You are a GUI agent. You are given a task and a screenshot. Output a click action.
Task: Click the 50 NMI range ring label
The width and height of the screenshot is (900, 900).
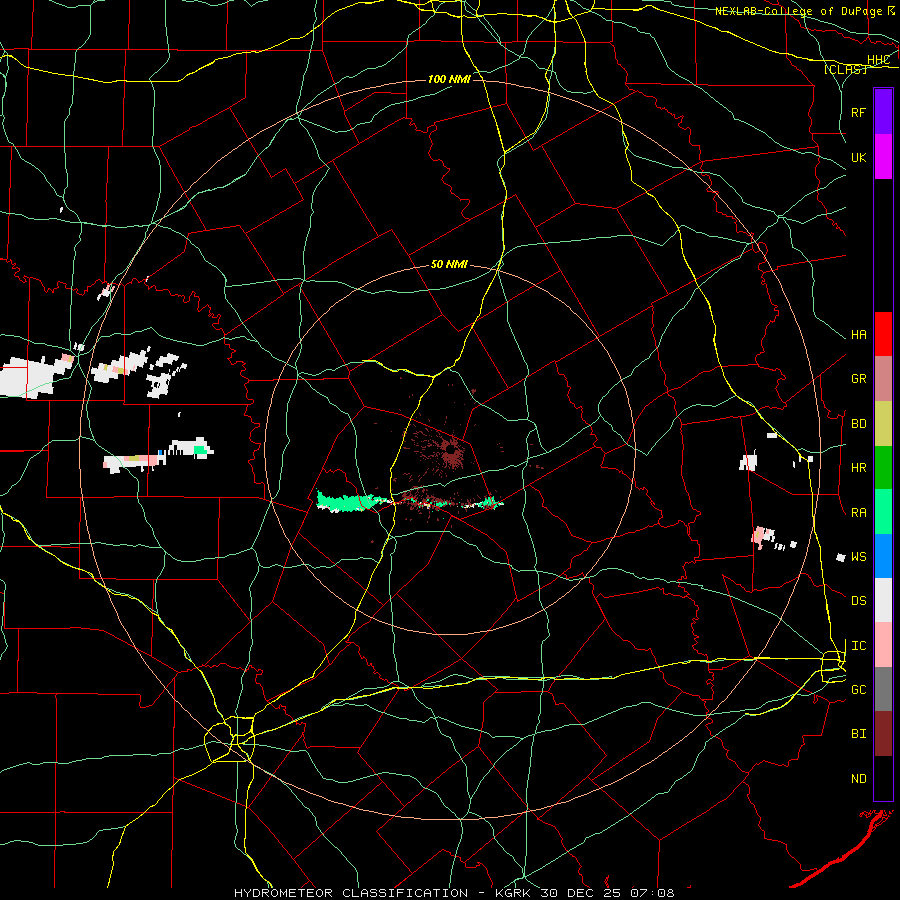[x=449, y=265]
